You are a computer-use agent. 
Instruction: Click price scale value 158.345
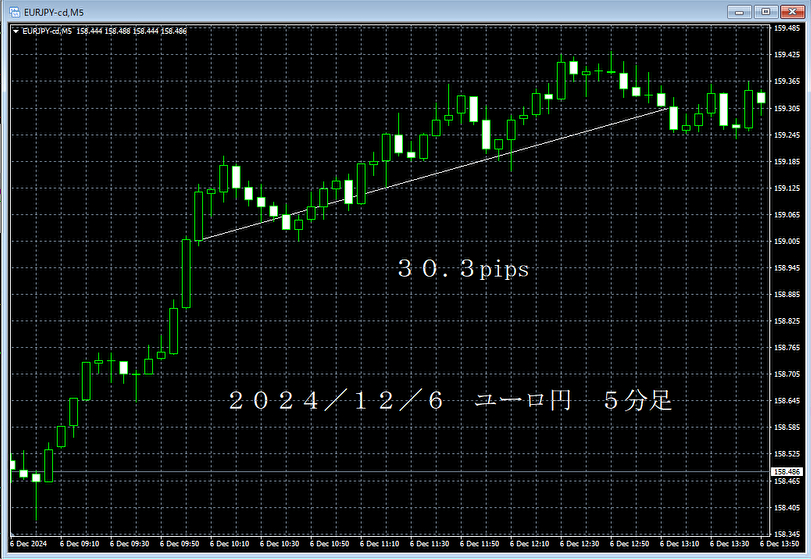tap(787, 534)
